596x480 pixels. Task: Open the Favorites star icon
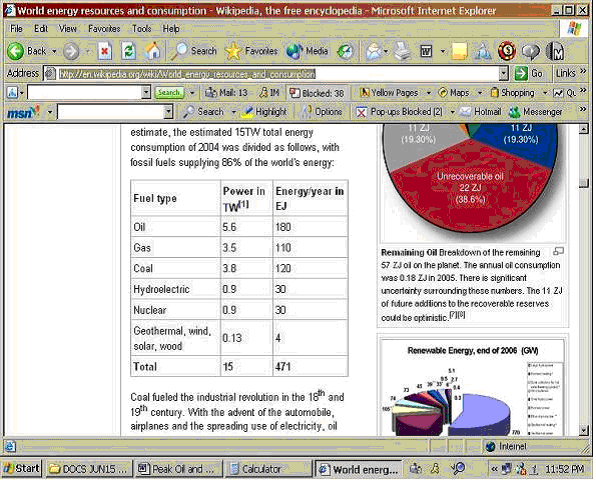pyautogui.click(x=233, y=51)
